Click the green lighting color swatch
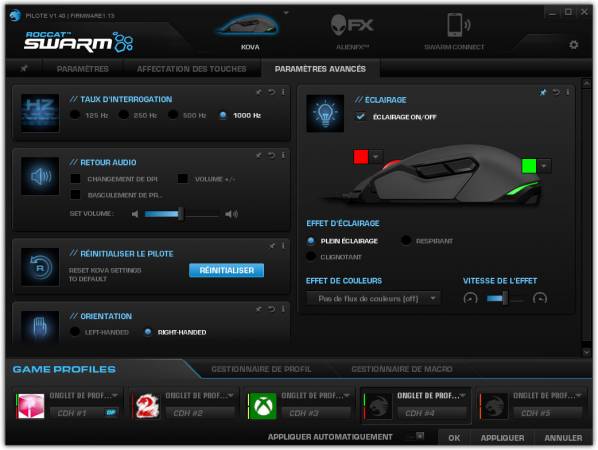 pos(529,166)
